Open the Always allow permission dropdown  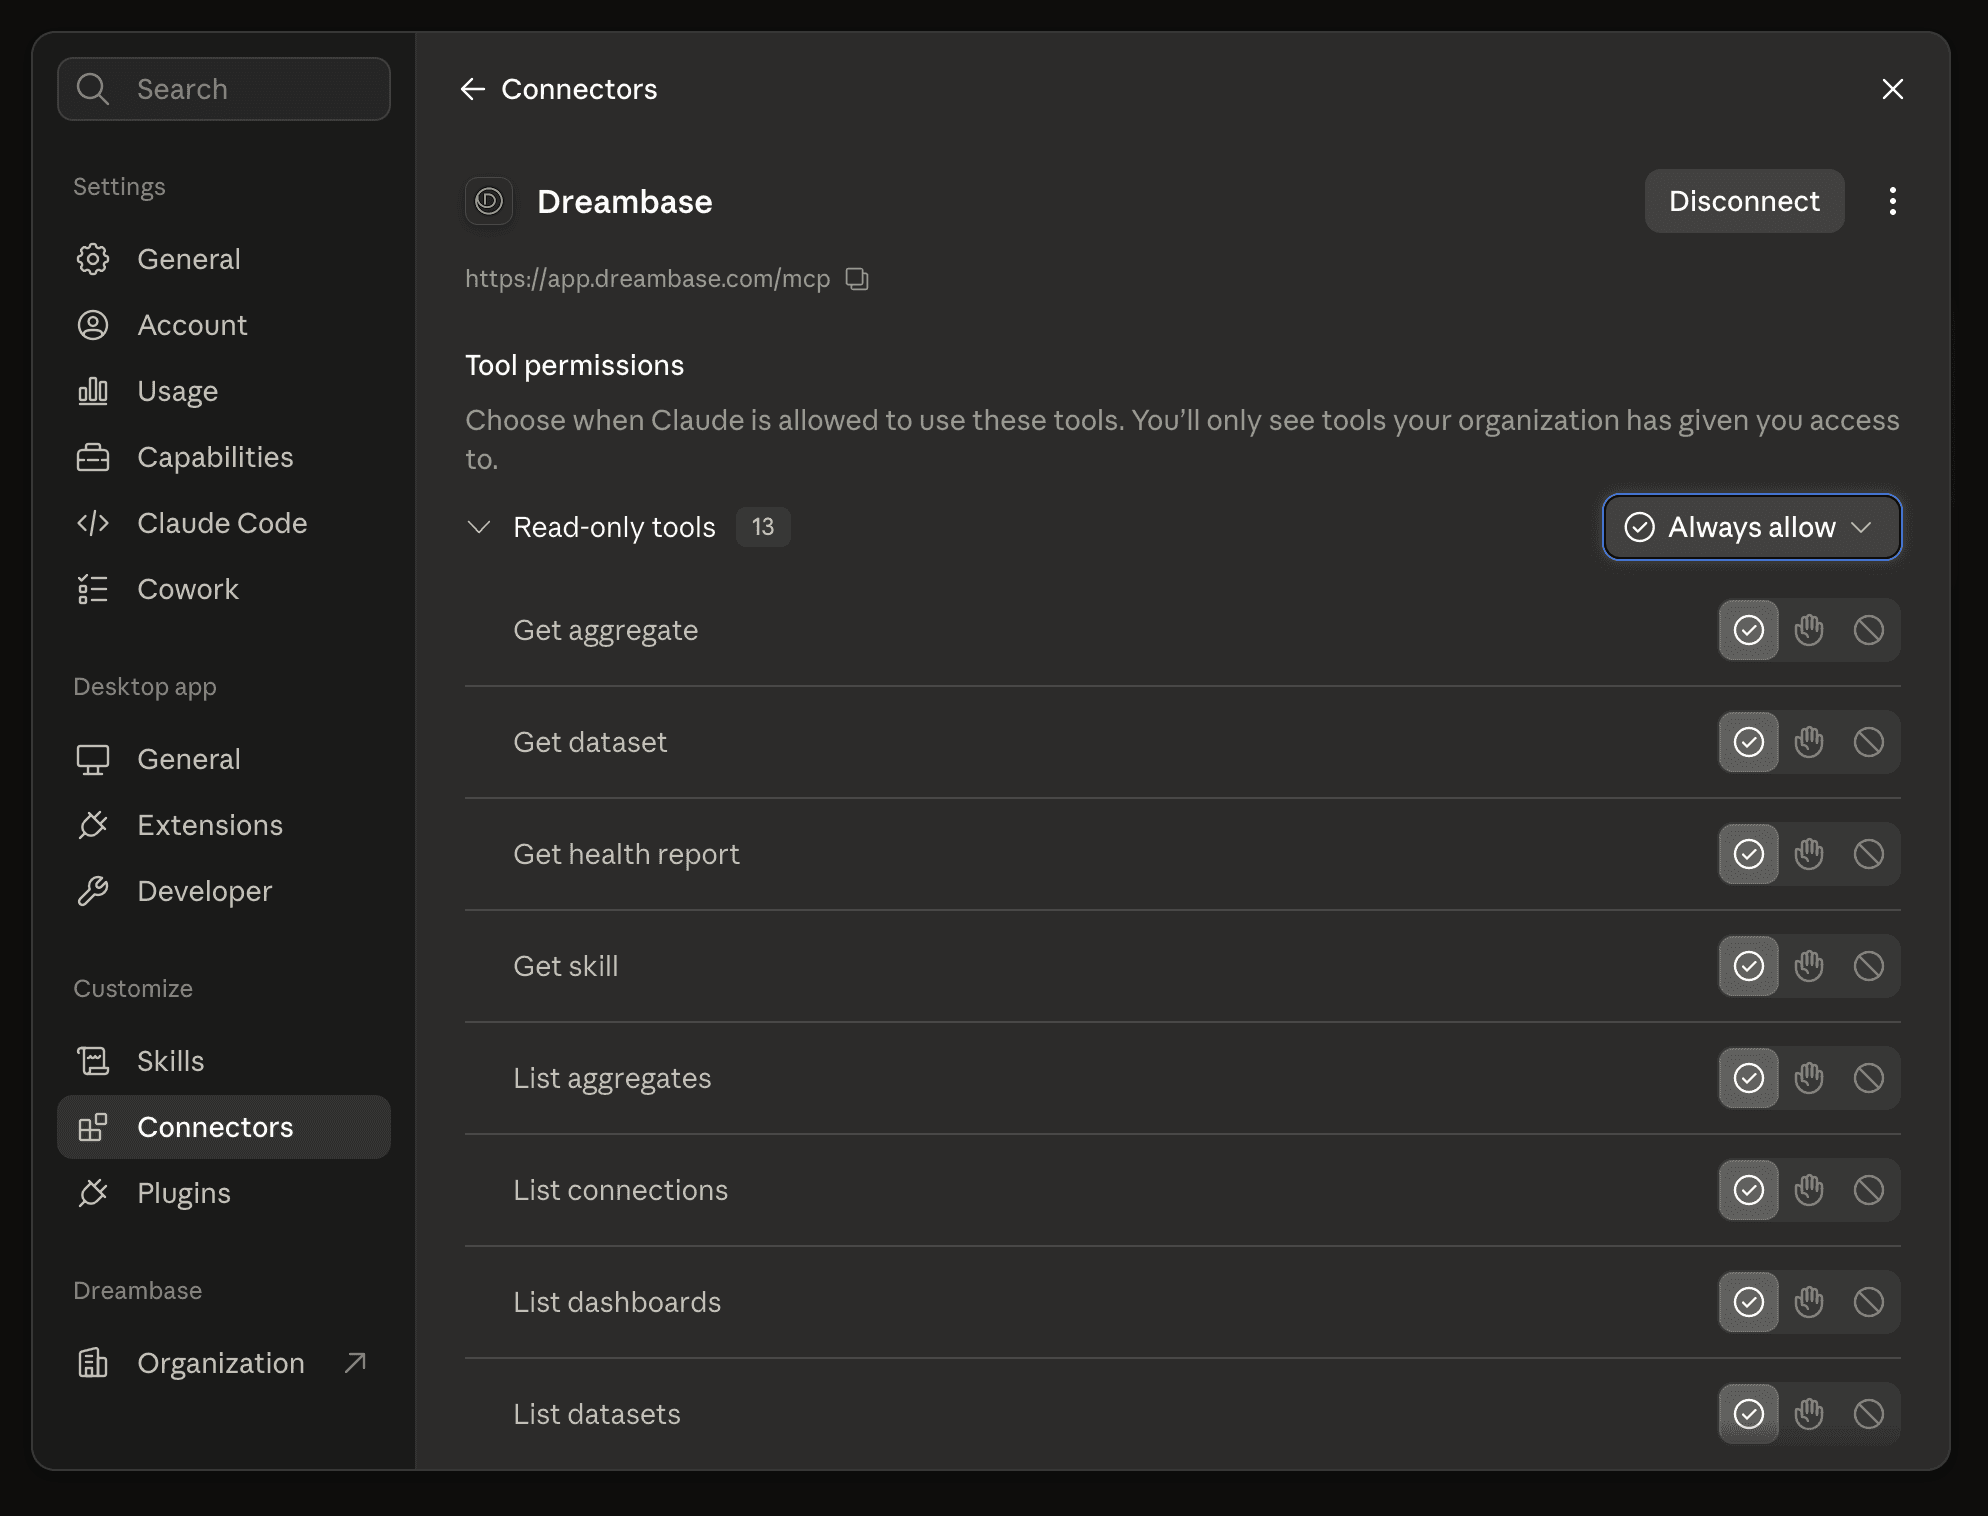1752,527
